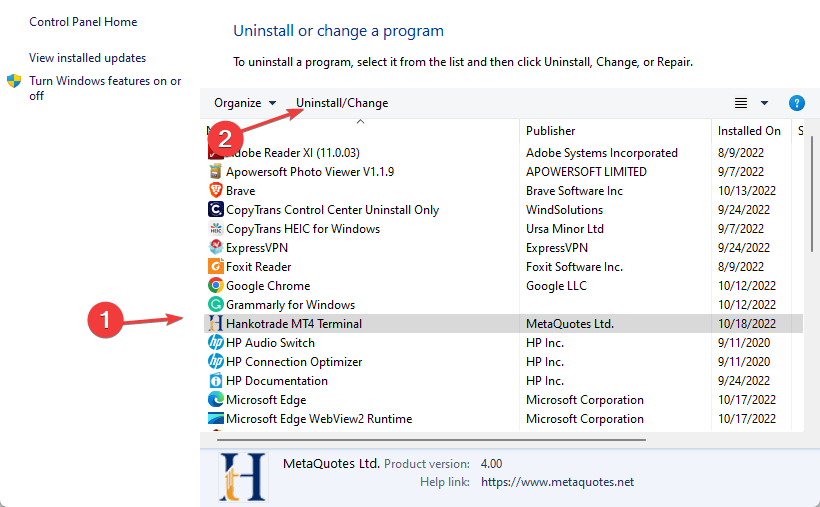Select Hankotrade MT4 Terminal name
The width and height of the screenshot is (820, 507).
tap(294, 323)
